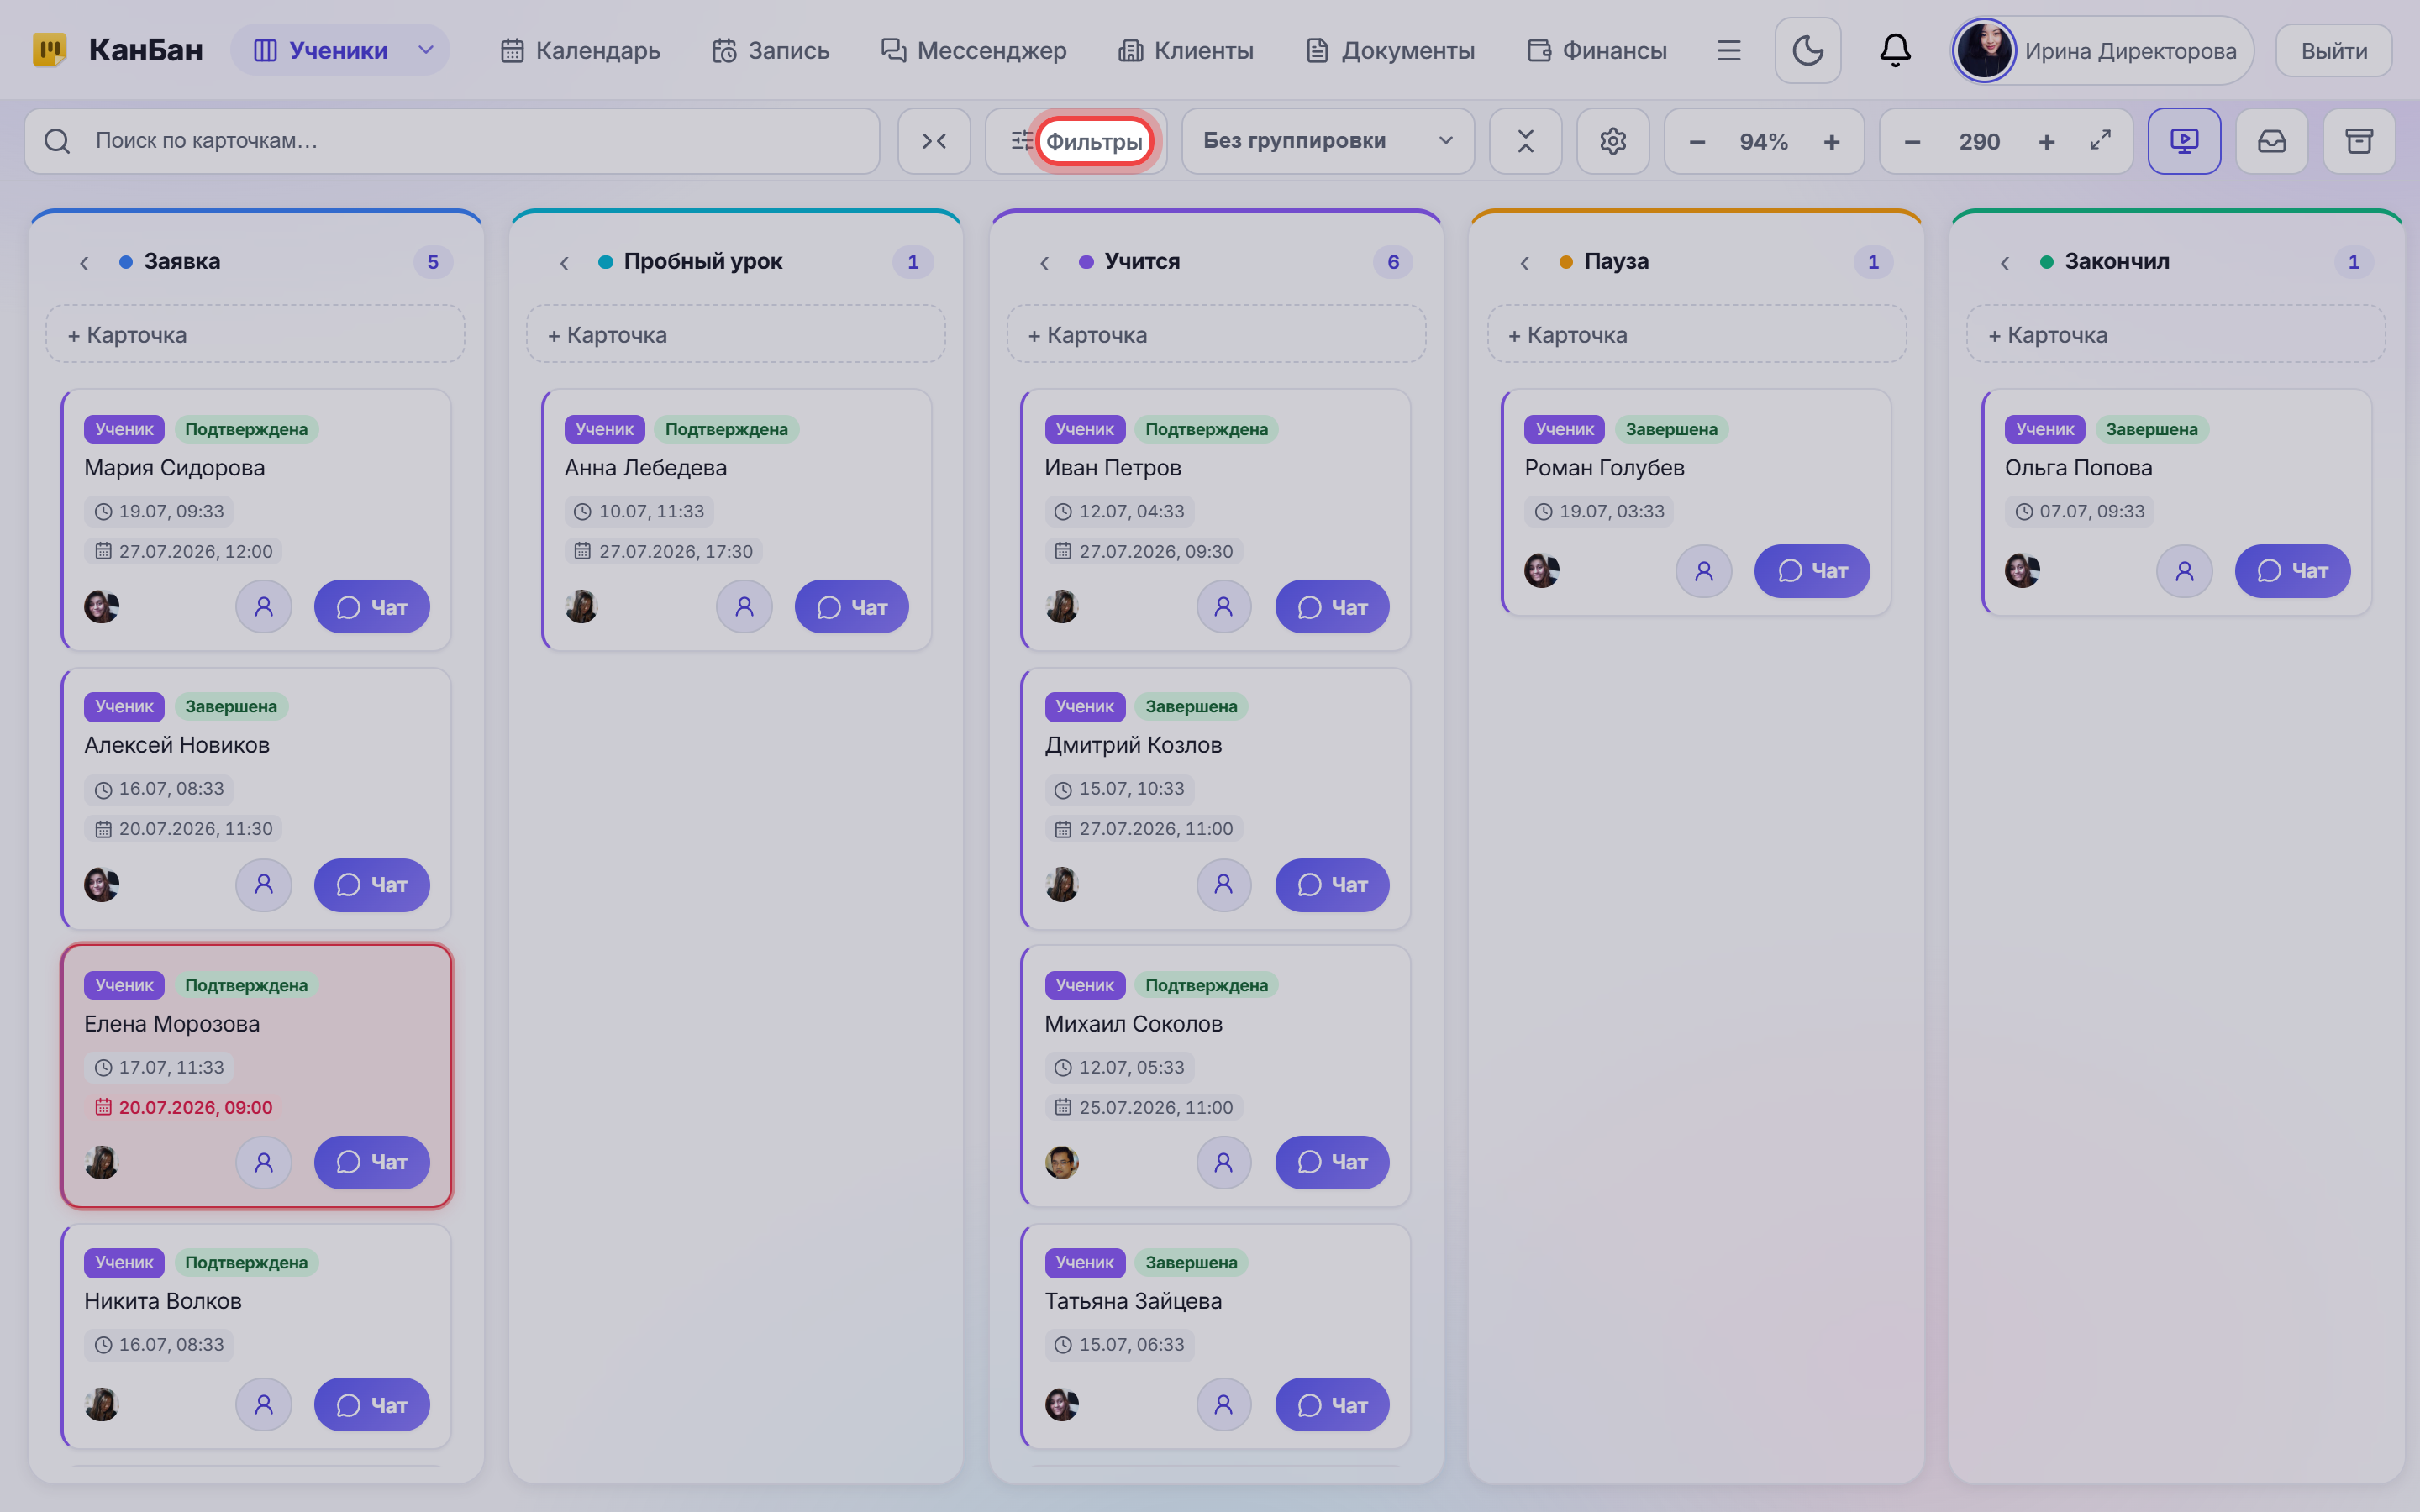Open the archive box icon

click(2359, 141)
